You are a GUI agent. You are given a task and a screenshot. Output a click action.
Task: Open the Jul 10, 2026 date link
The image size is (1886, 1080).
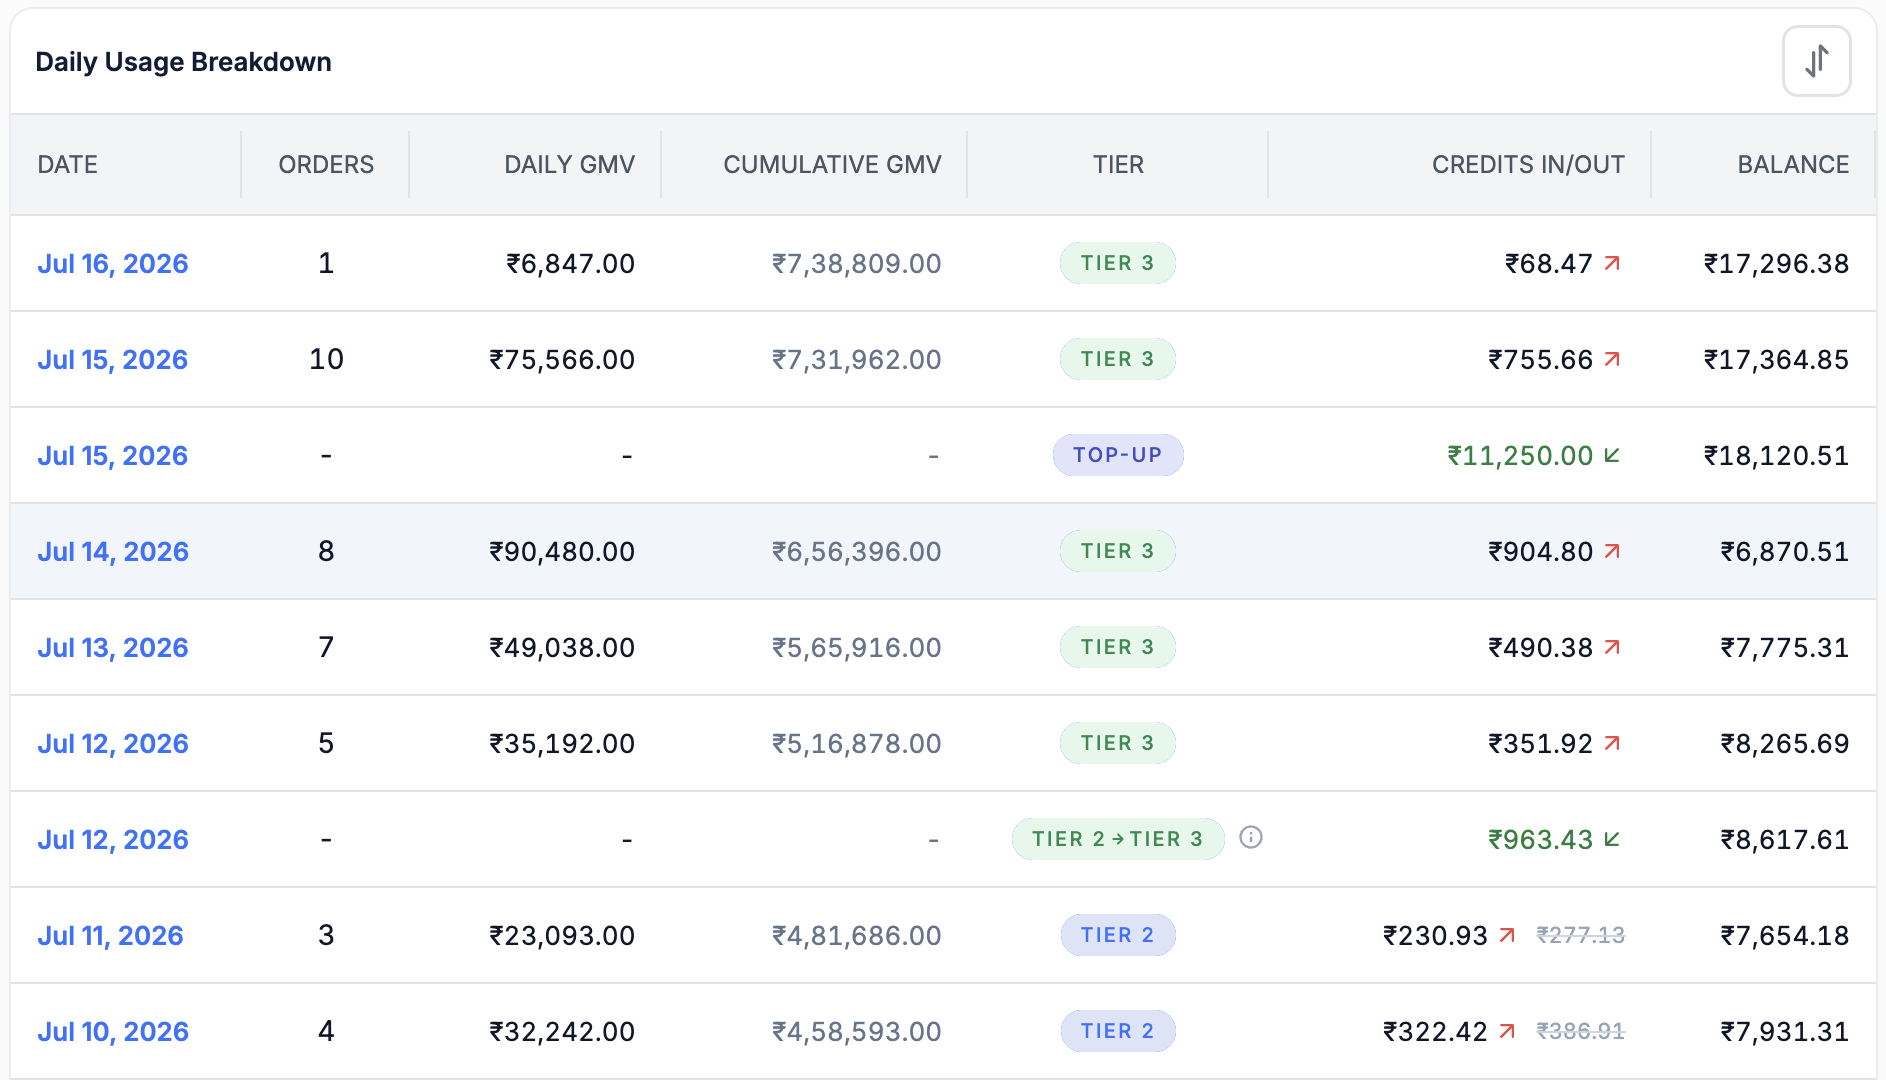coord(113,1032)
